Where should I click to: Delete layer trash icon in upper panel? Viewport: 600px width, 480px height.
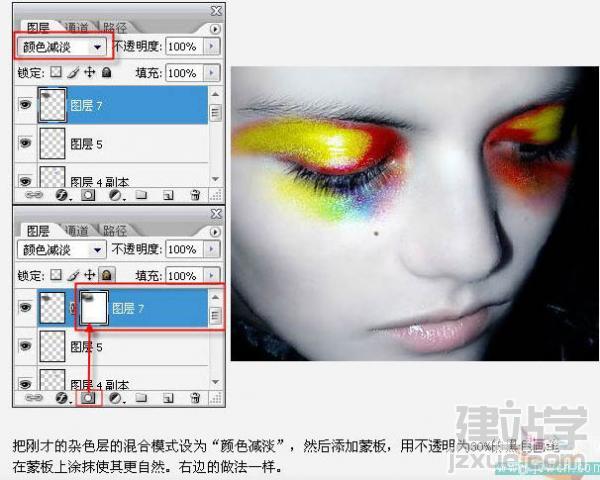pyautogui.click(x=195, y=195)
